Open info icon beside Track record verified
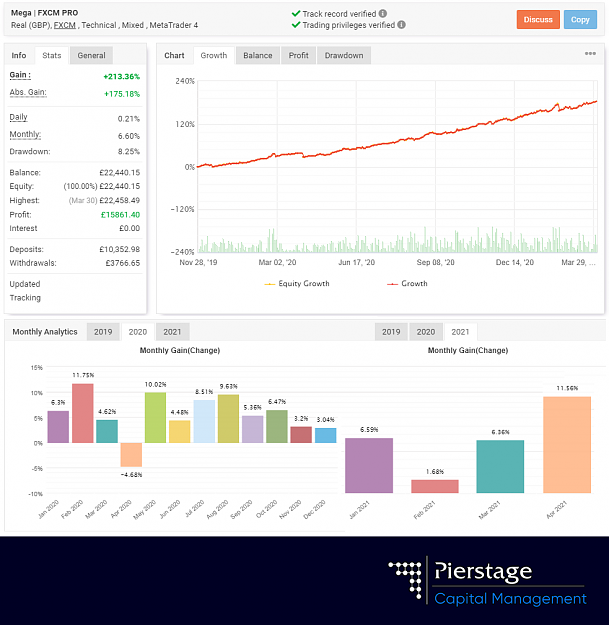Viewport: 609px width, 625px height. (x=383, y=14)
